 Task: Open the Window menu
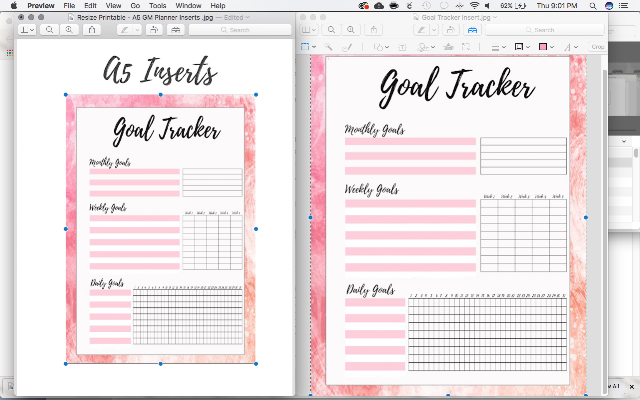(188, 5)
